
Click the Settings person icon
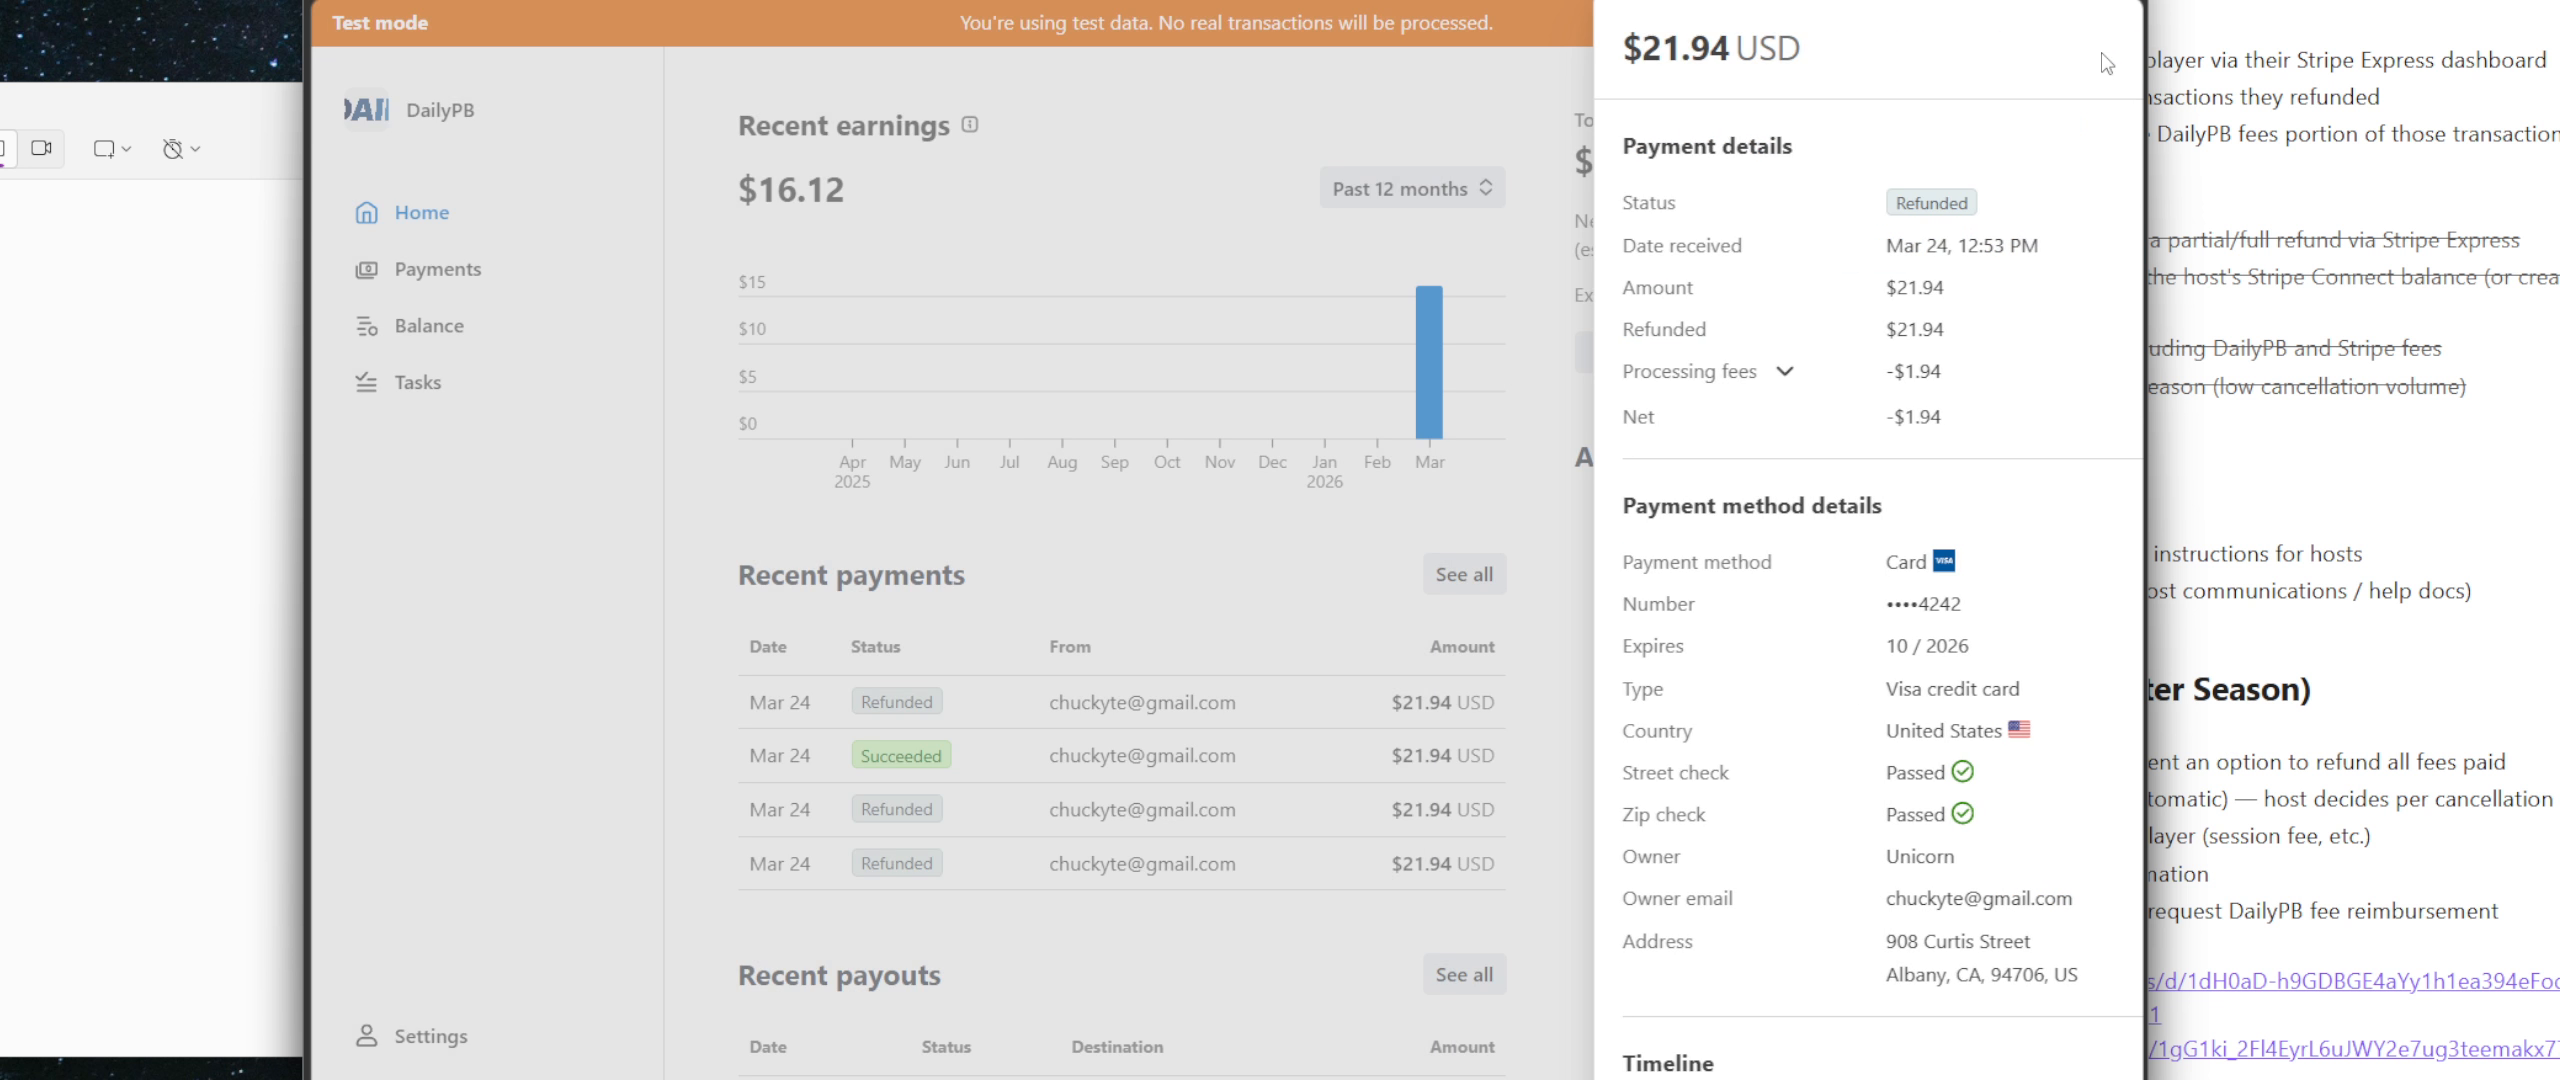(367, 1036)
